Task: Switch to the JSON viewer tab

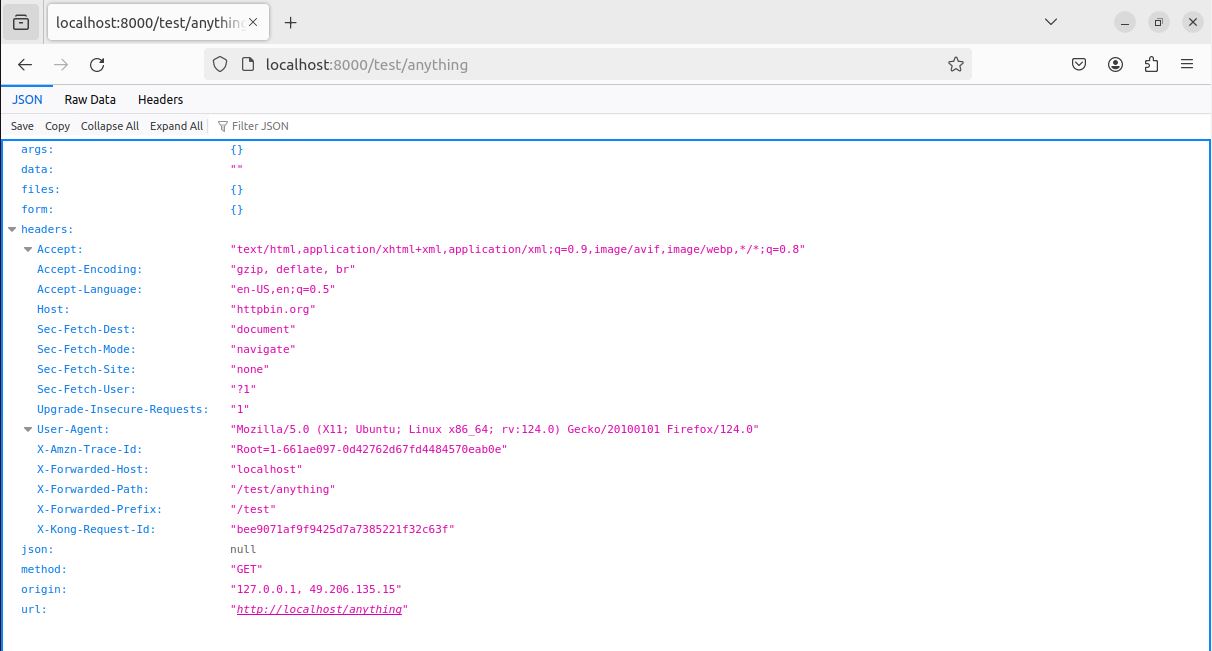Action: coord(27,99)
